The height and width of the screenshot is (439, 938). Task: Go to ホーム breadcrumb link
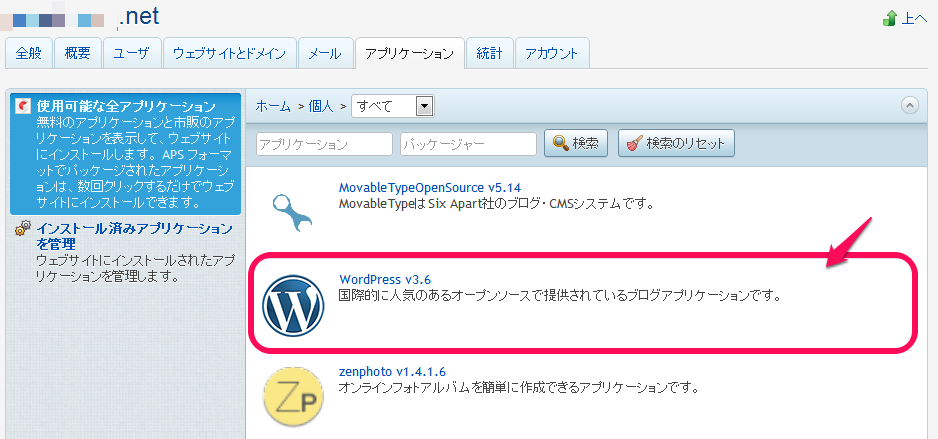tap(272, 106)
